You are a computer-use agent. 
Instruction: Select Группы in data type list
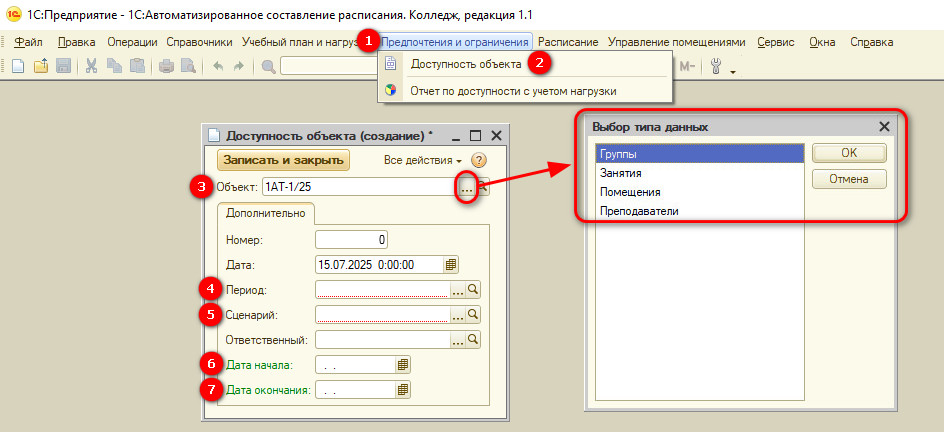[699, 153]
